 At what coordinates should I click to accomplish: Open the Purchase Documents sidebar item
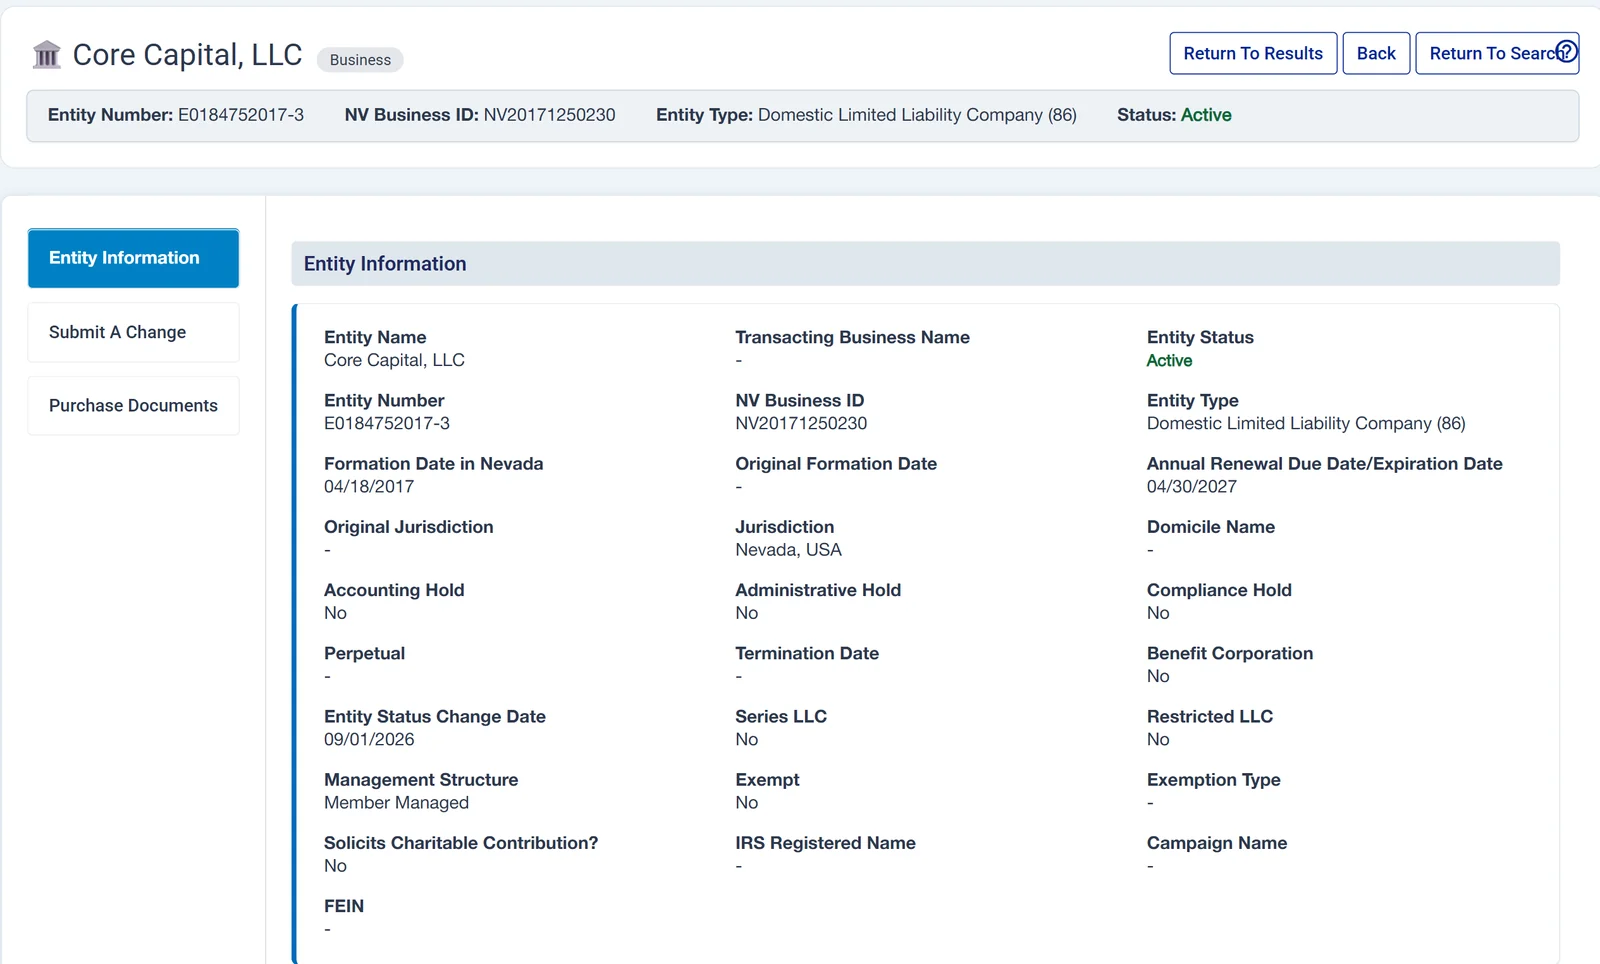pos(133,405)
